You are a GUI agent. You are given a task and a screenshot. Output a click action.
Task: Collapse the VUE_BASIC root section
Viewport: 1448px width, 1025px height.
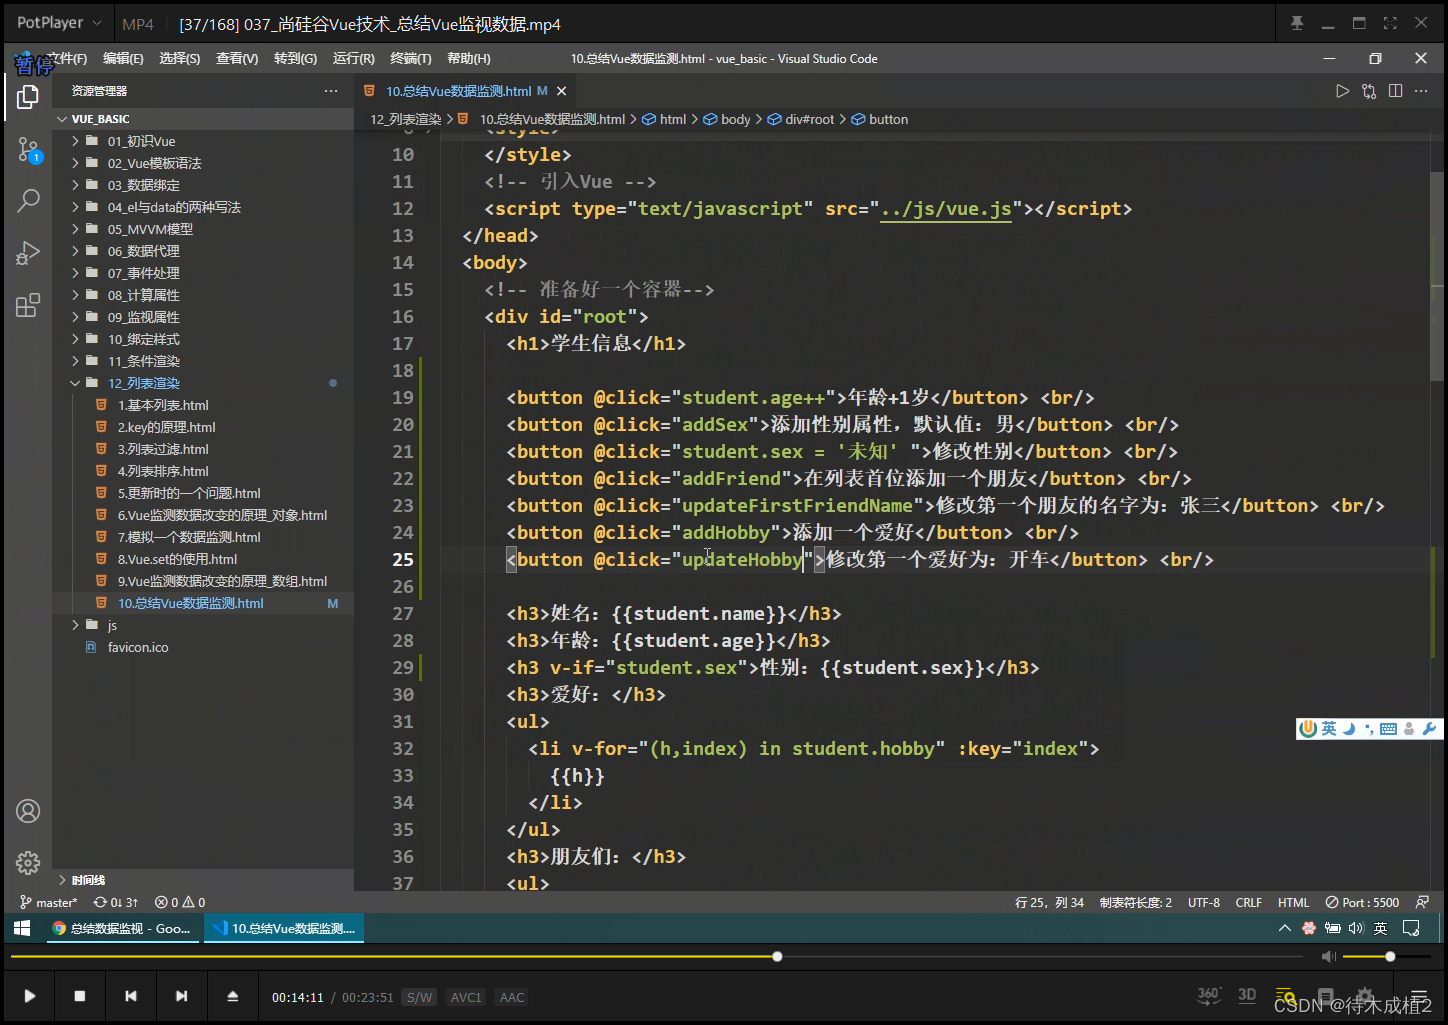pos(100,119)
